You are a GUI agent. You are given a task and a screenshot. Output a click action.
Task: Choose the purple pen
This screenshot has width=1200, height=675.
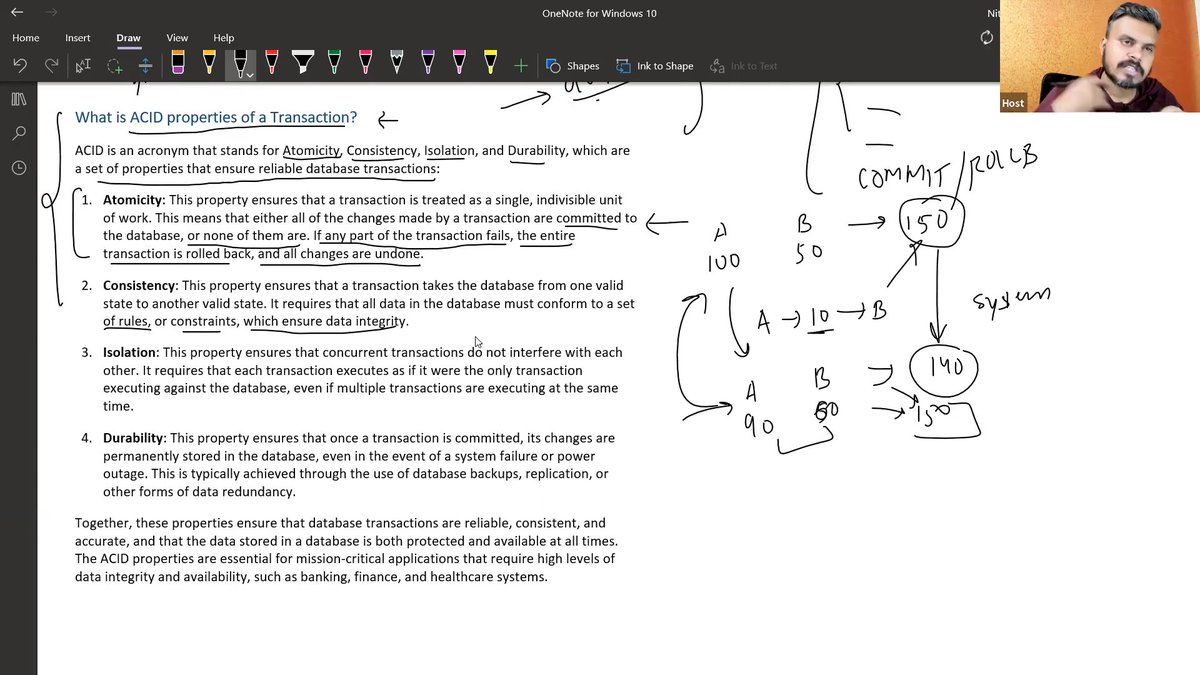(x=427, y=64)
